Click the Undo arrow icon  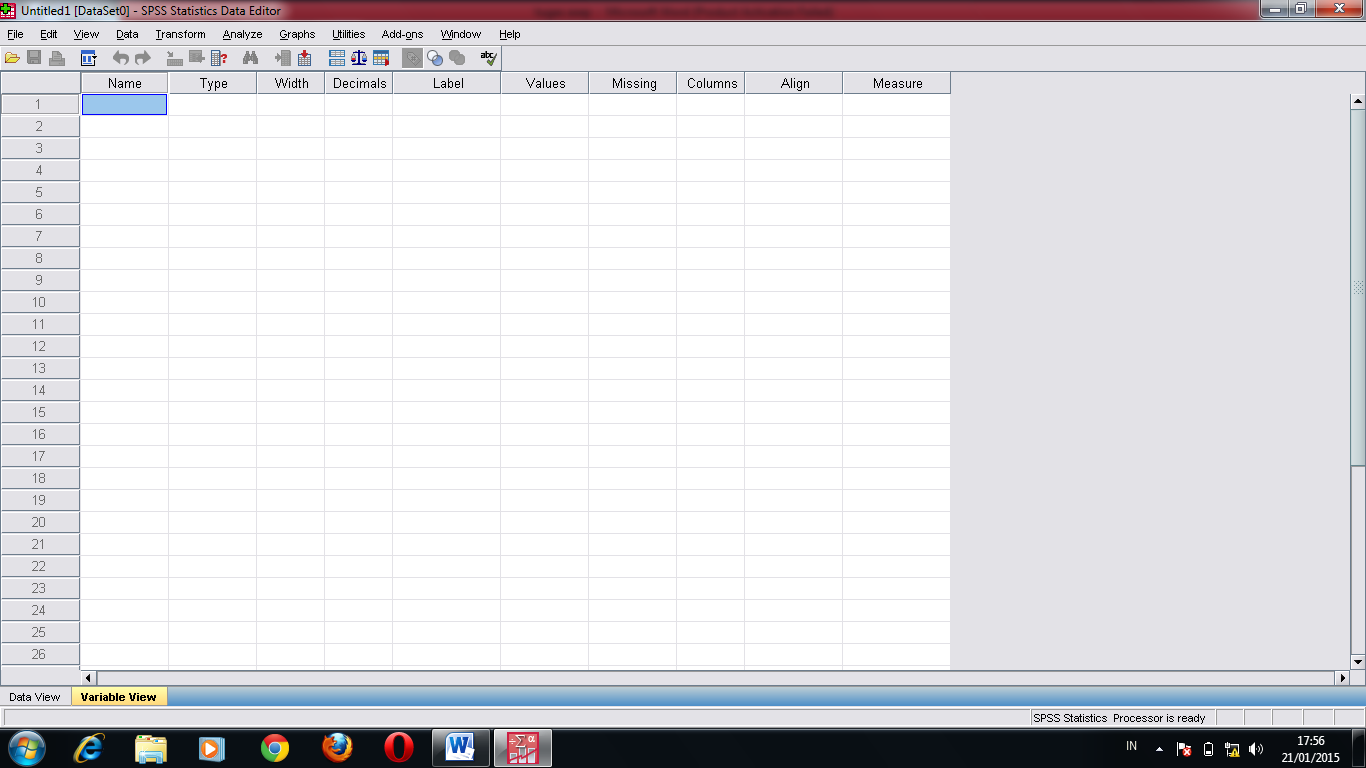(120, 58)
